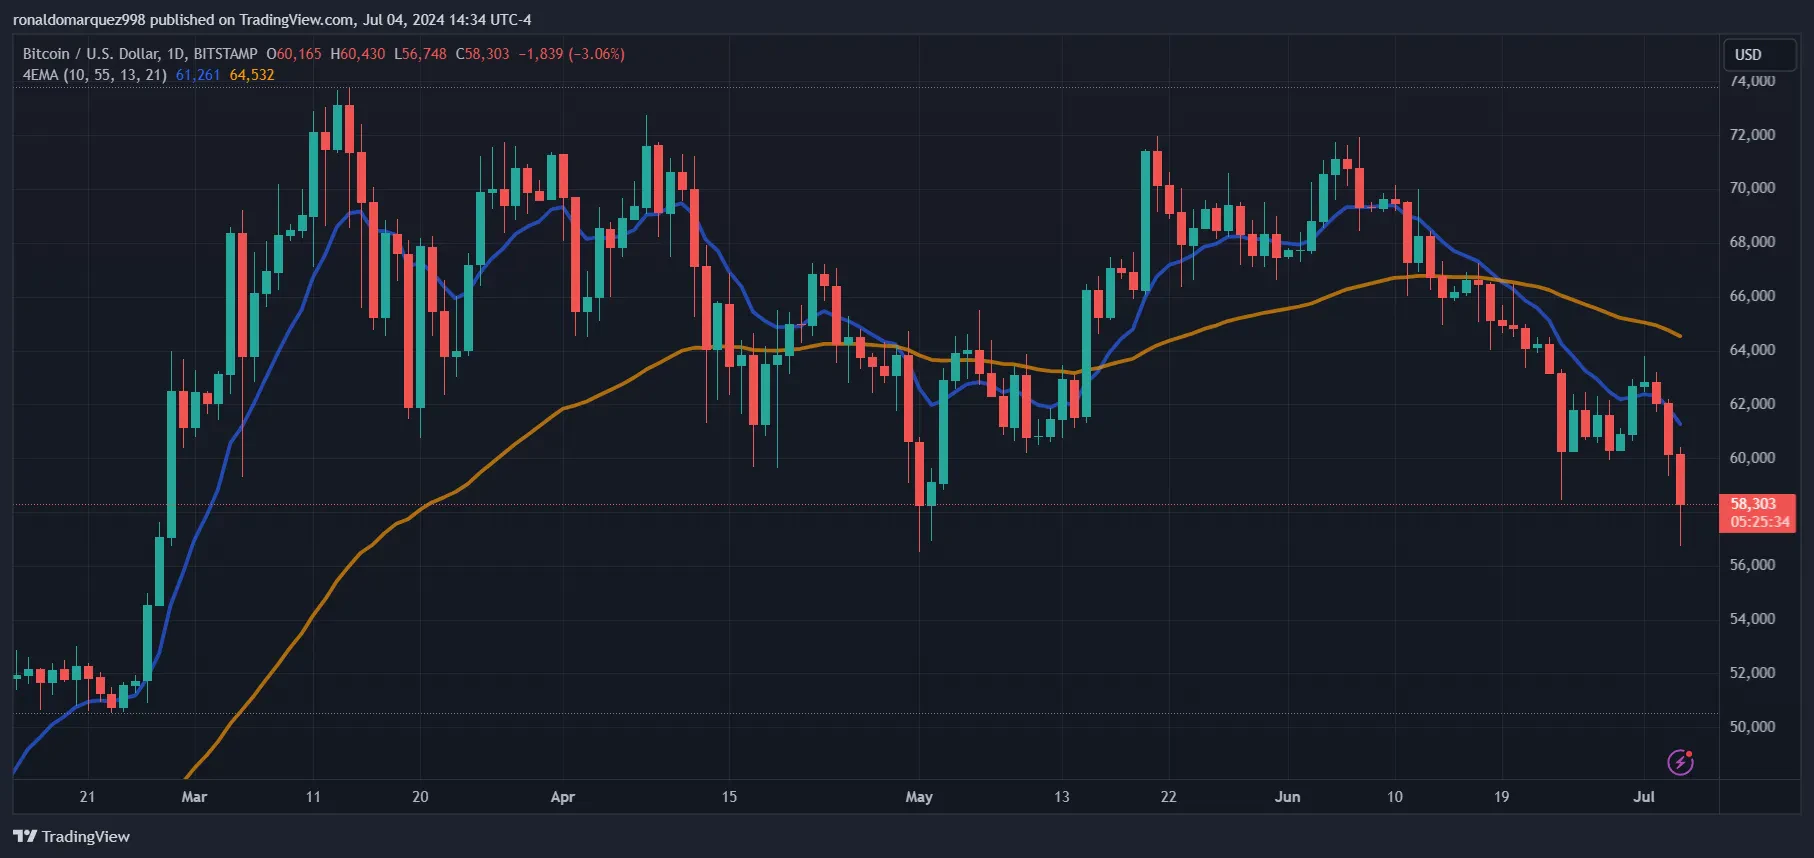Click the 21 date label on time axis
This screenshot has width=1814, height=858.
87,797
